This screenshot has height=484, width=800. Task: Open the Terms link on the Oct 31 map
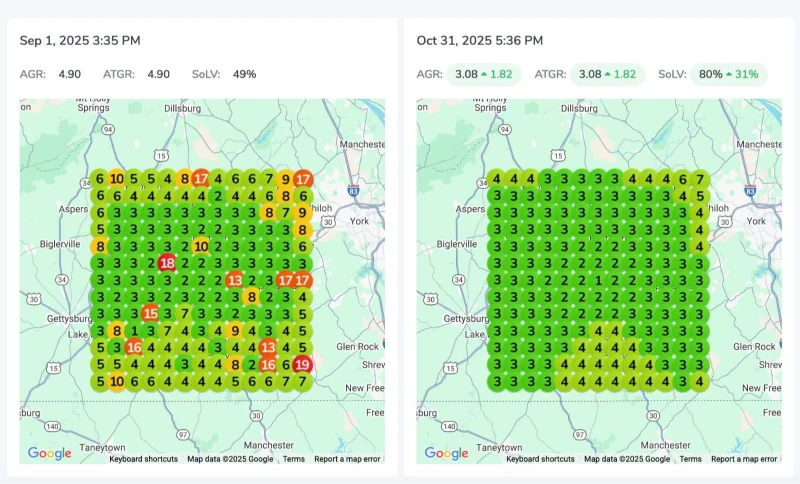[691, 459]
